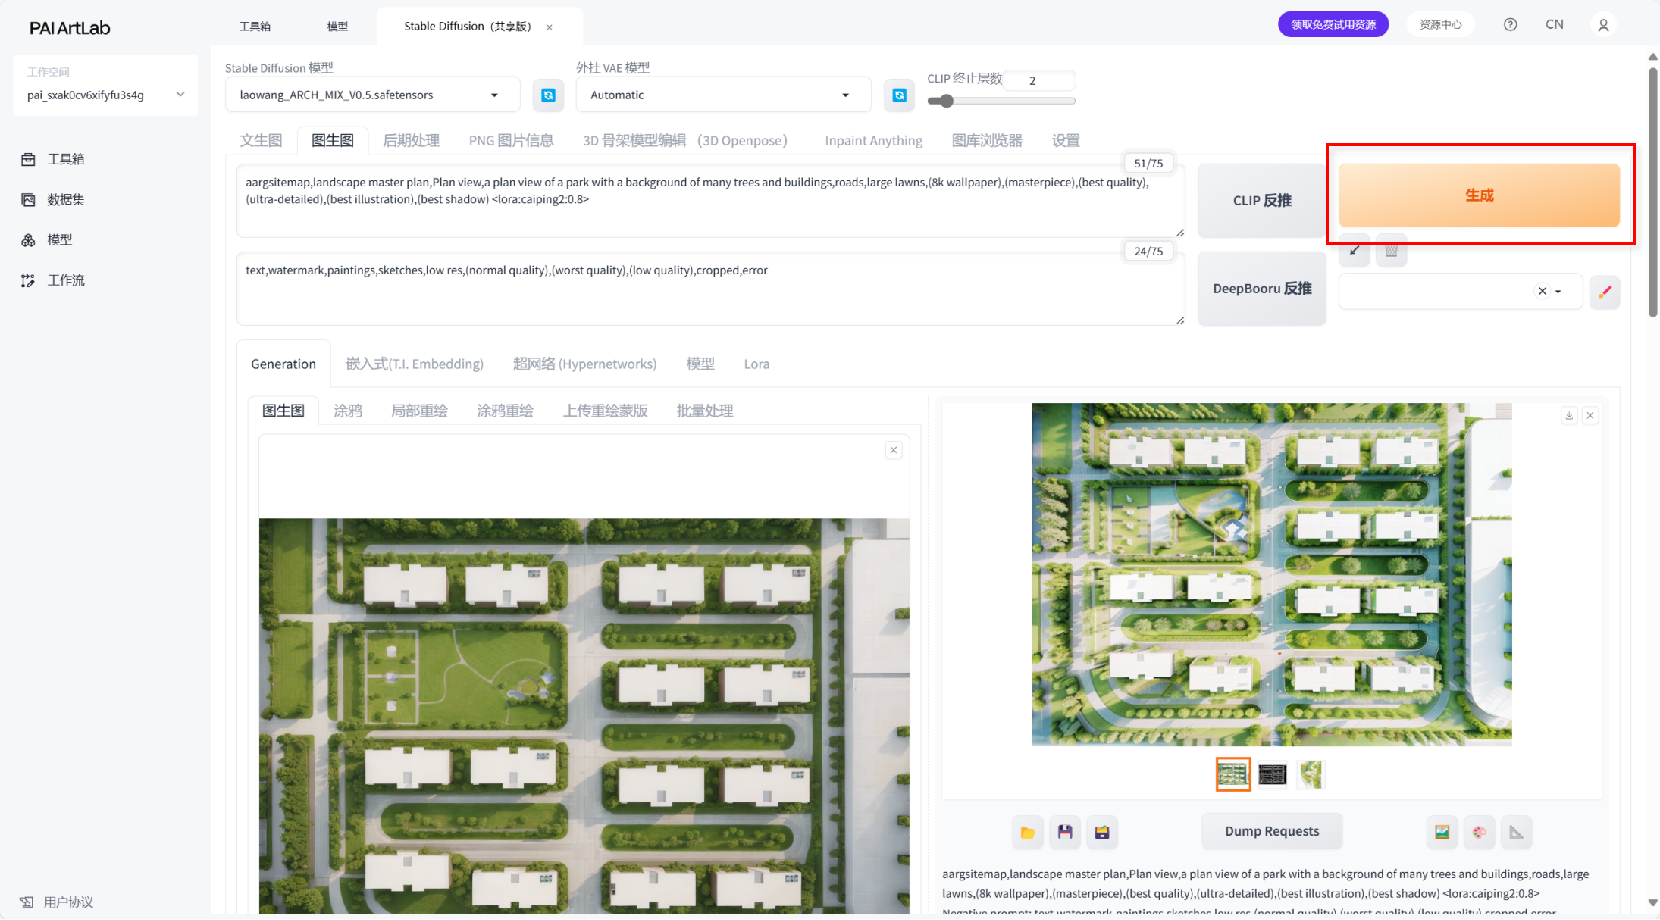Click the 数据集 sidebar icon
Screen dimensions: 1660x920
coord(28,200)
